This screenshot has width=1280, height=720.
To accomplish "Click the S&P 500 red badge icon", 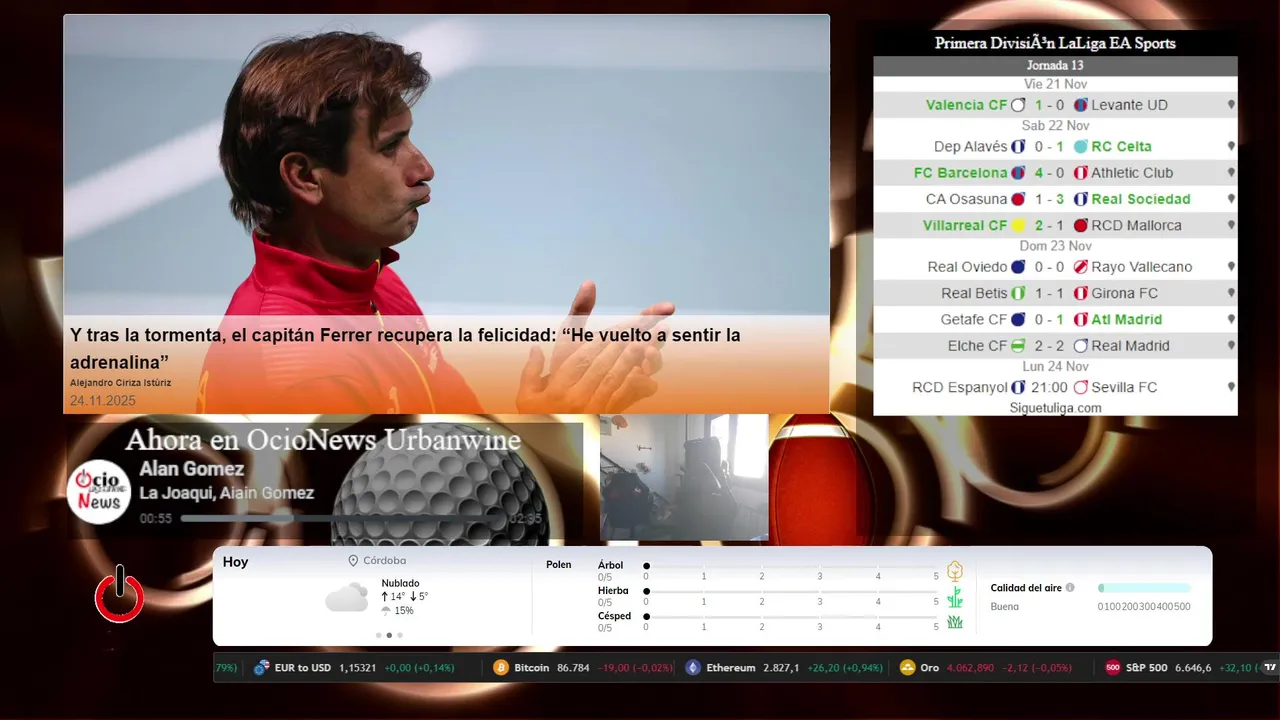I will tap(1112, 667).
